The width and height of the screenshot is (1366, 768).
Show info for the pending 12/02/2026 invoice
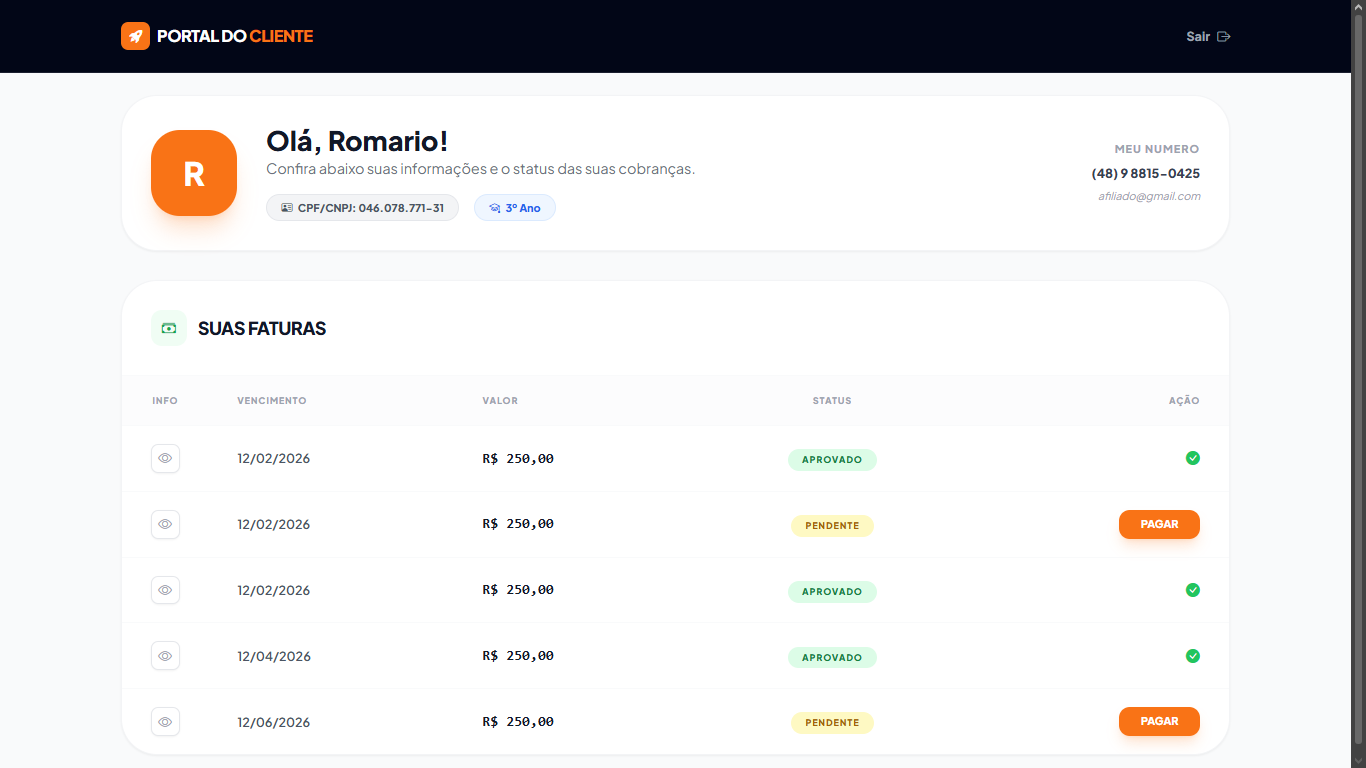pyautogui.click(x=165, y=524)
